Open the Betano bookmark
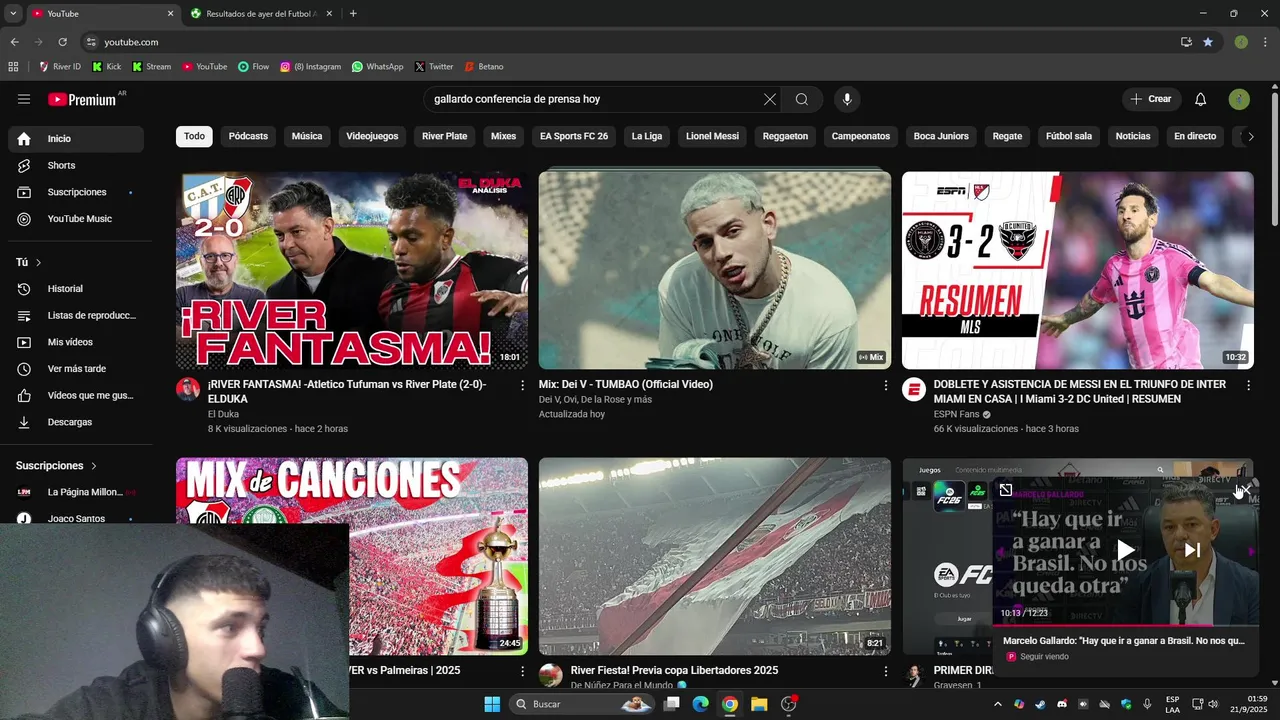 [484, 67]
